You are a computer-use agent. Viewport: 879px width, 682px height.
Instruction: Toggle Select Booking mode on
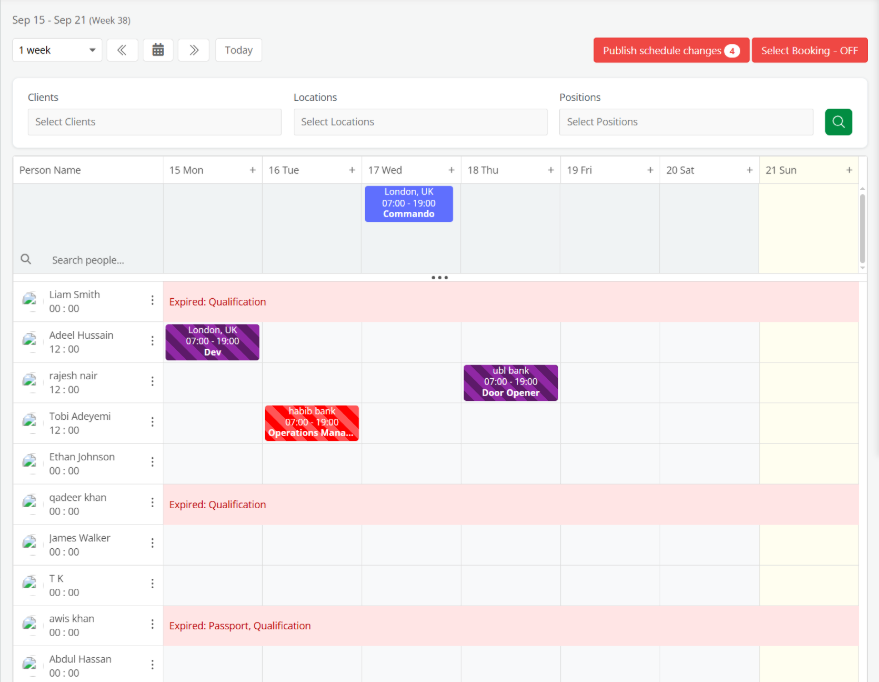(x=809, y=51)
